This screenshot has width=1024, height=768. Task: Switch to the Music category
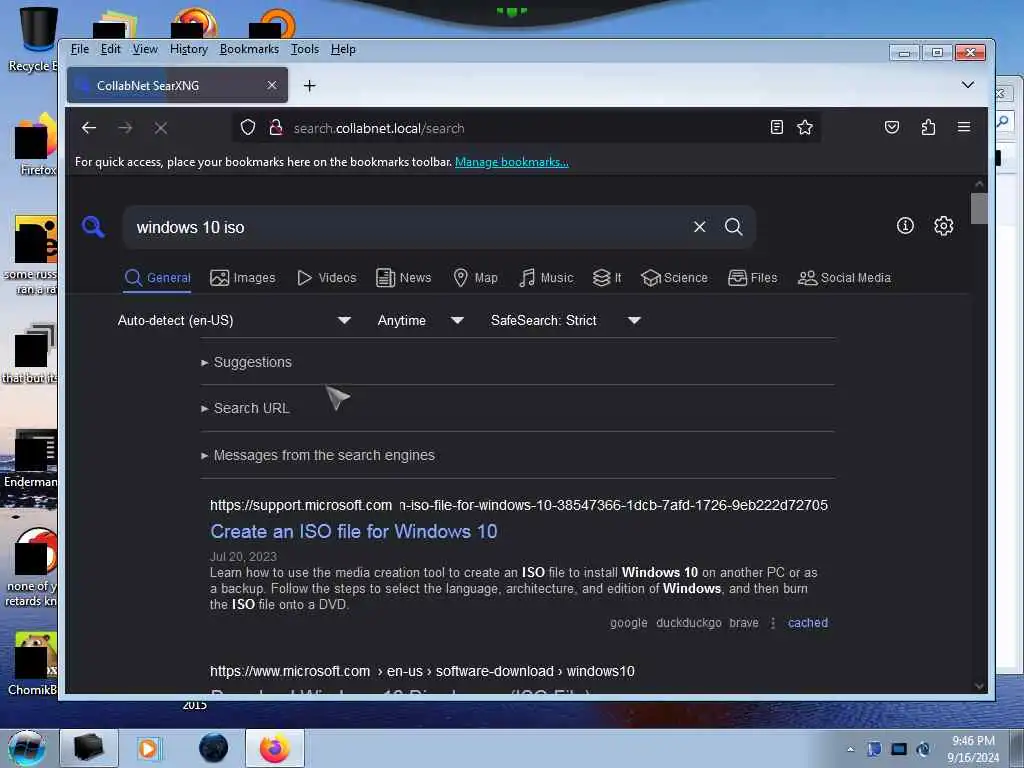546,278
